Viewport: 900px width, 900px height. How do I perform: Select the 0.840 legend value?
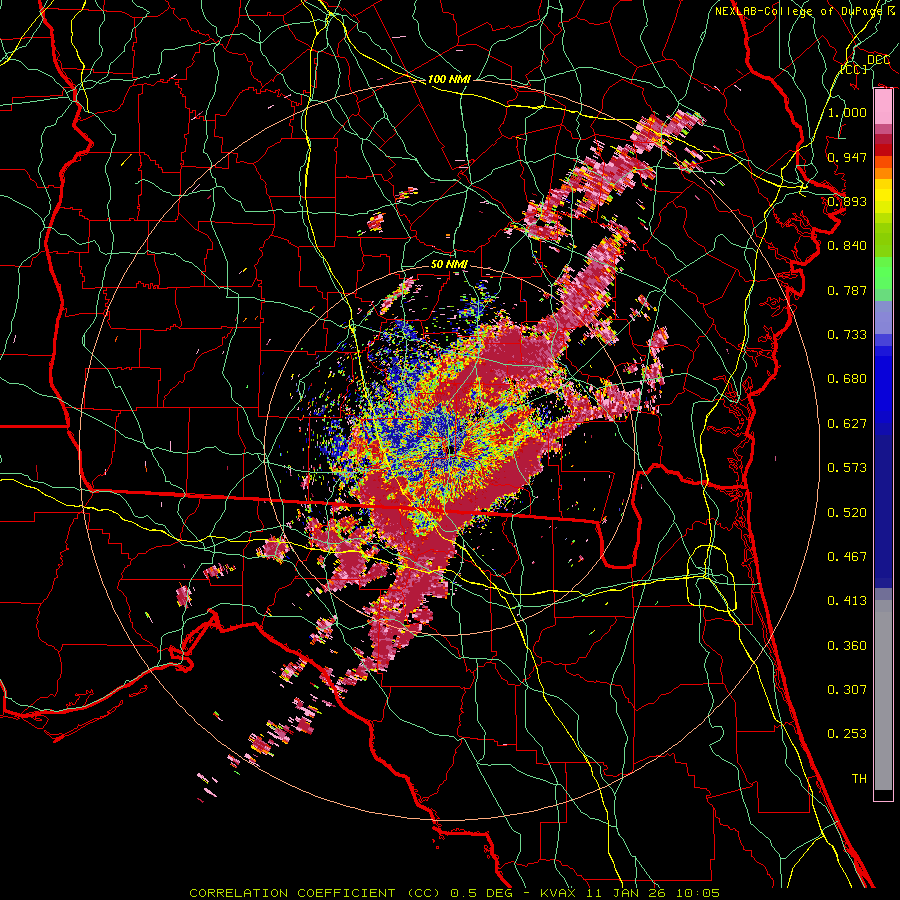(847, 246)
